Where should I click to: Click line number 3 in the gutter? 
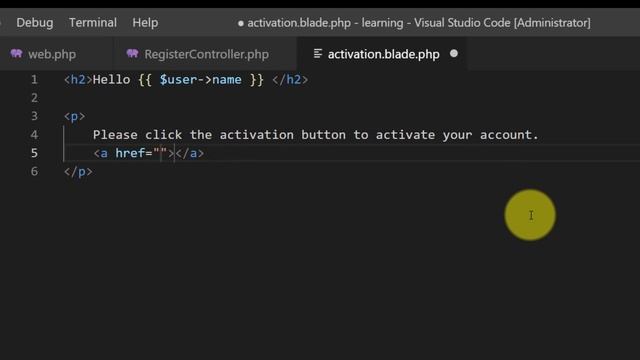click(x=34, y=116)
